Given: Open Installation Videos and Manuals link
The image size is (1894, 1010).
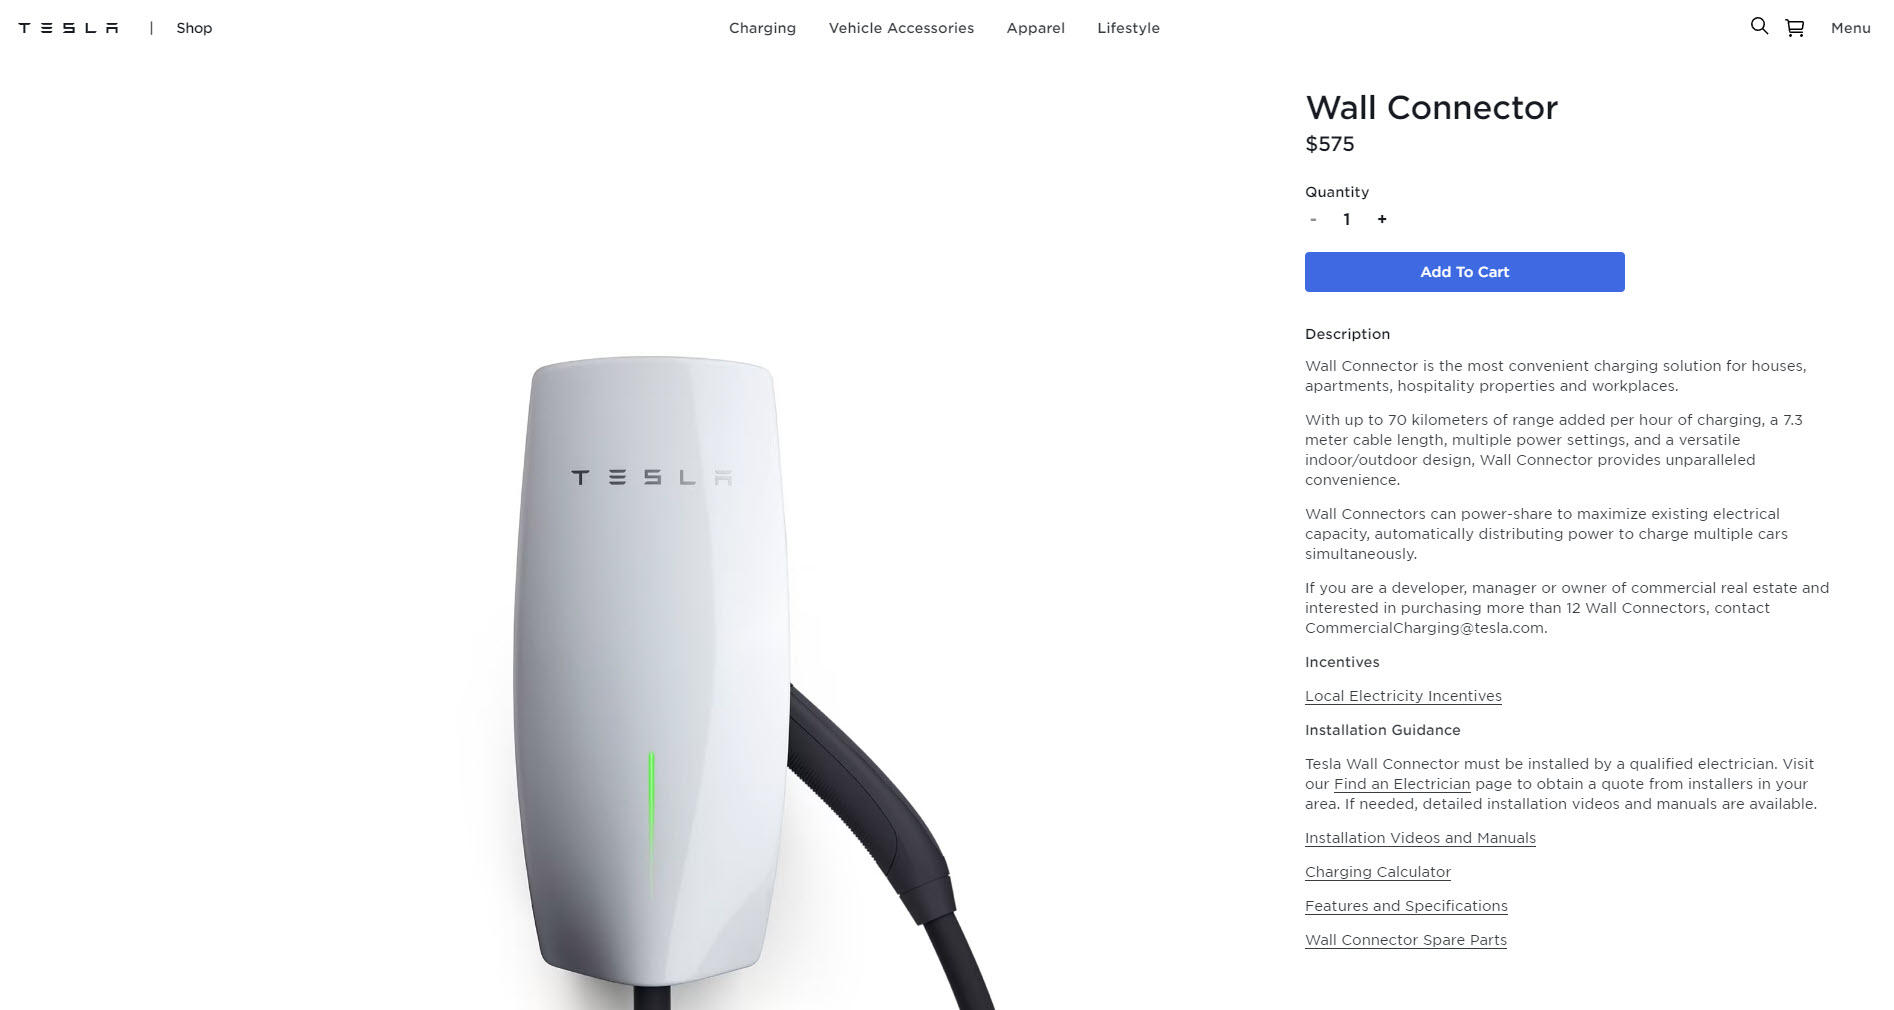Looking at the screenshot, I should (x=1420, y=838).
